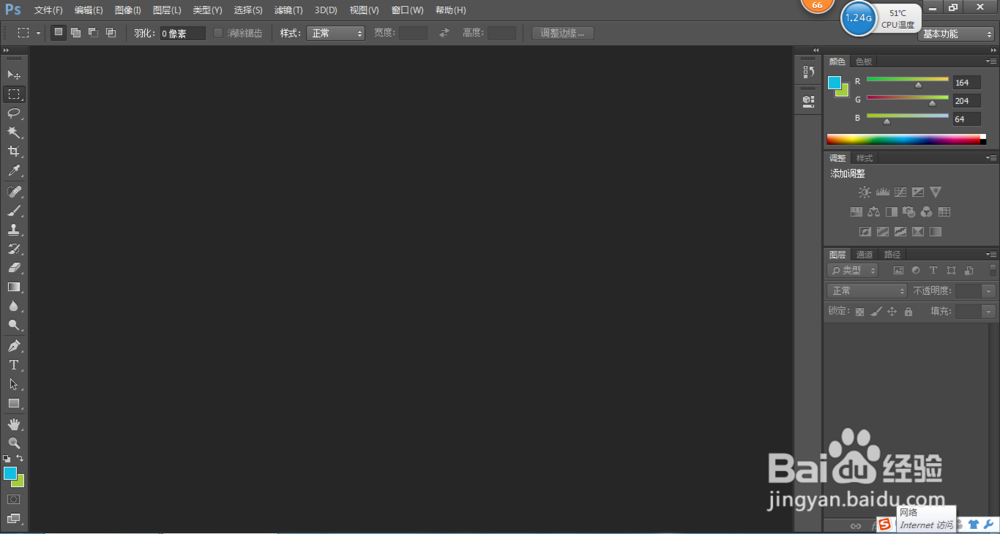Select the Path Selection tool
Screen dimensions: 1000x534
tap(14, 384)
